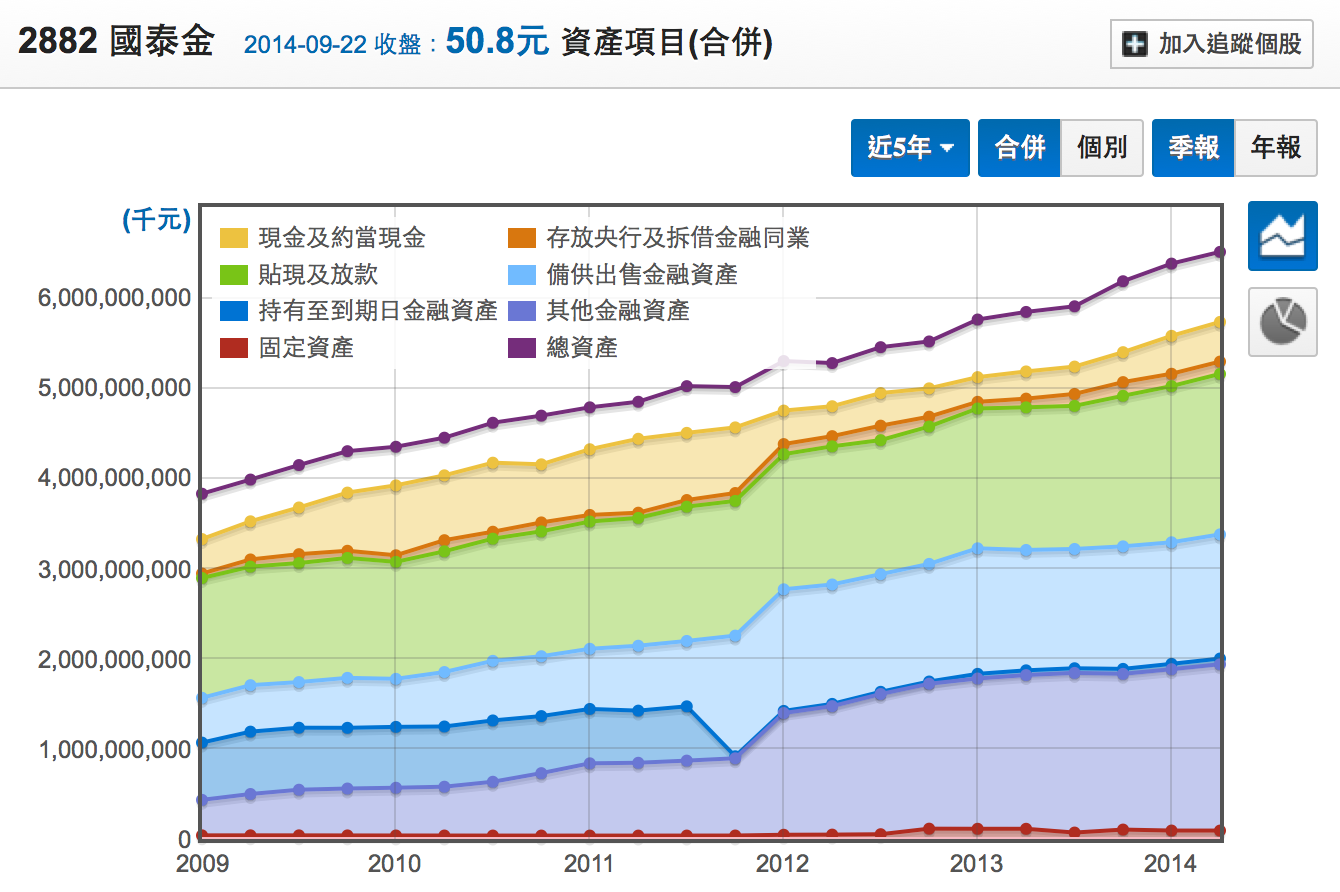Click last 總資產 data point in 2014
Viewport: 1340px width, 892px height.
click(1219, 252)
